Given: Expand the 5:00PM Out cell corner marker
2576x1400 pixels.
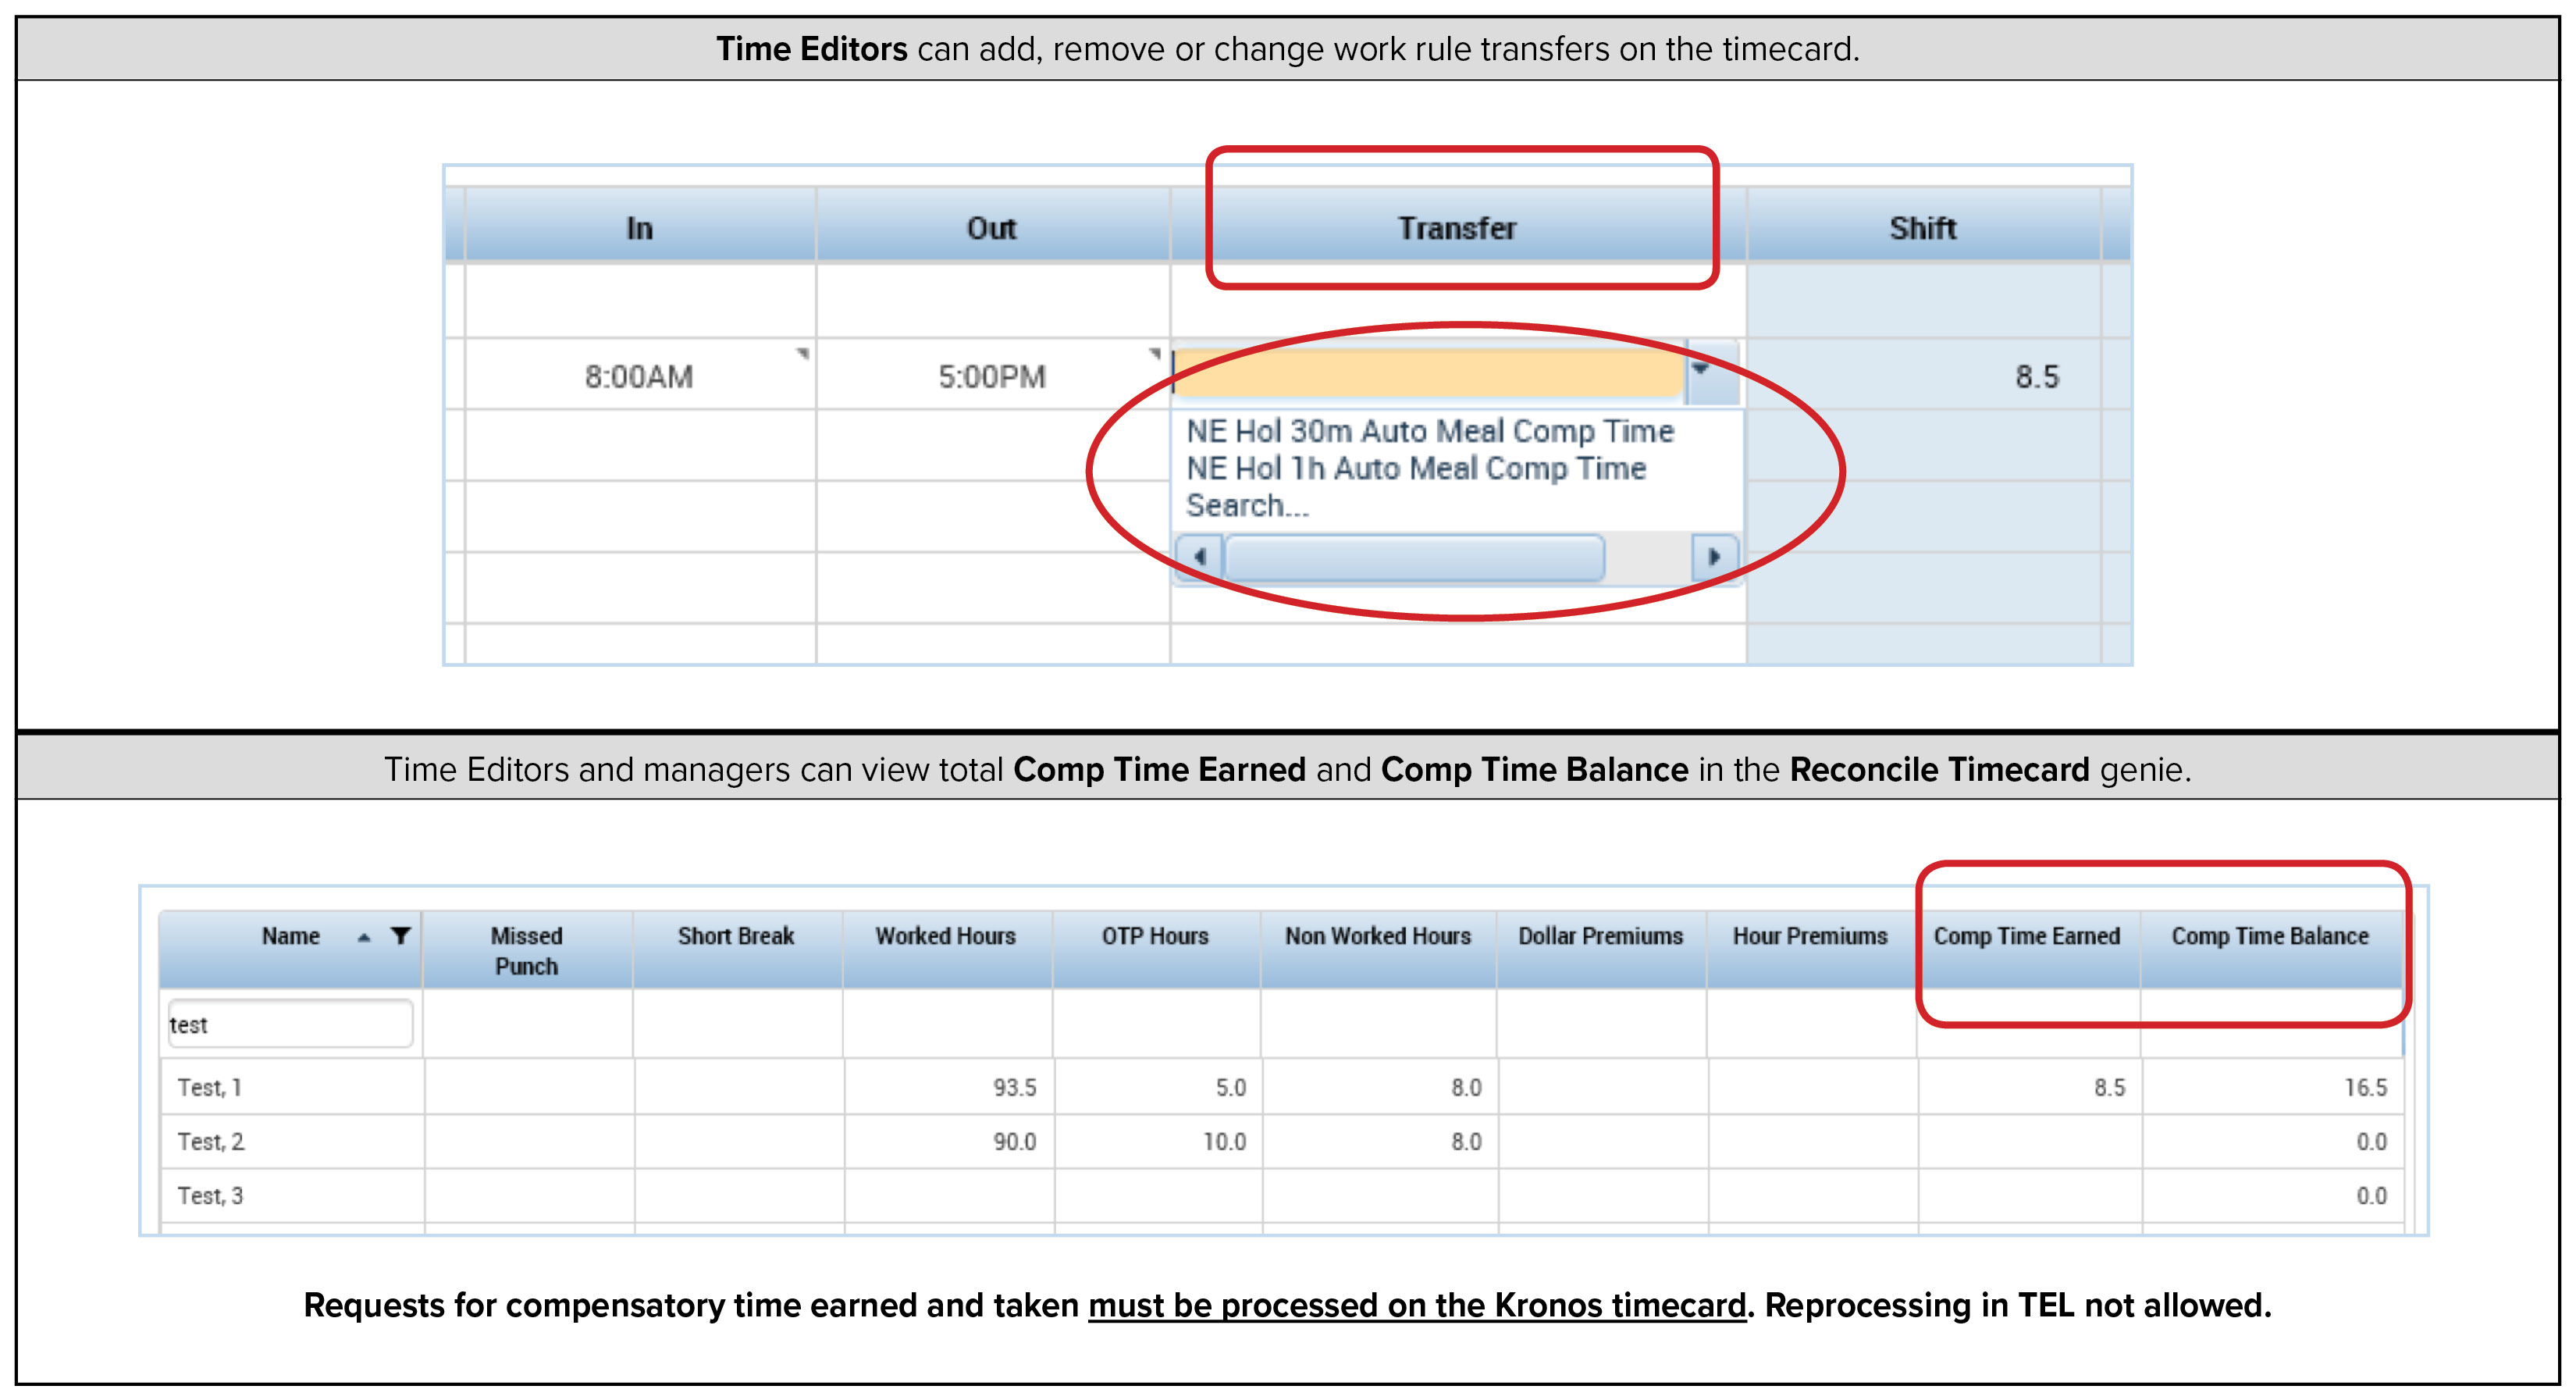Looking at the screenshot, I should 1155,353.
